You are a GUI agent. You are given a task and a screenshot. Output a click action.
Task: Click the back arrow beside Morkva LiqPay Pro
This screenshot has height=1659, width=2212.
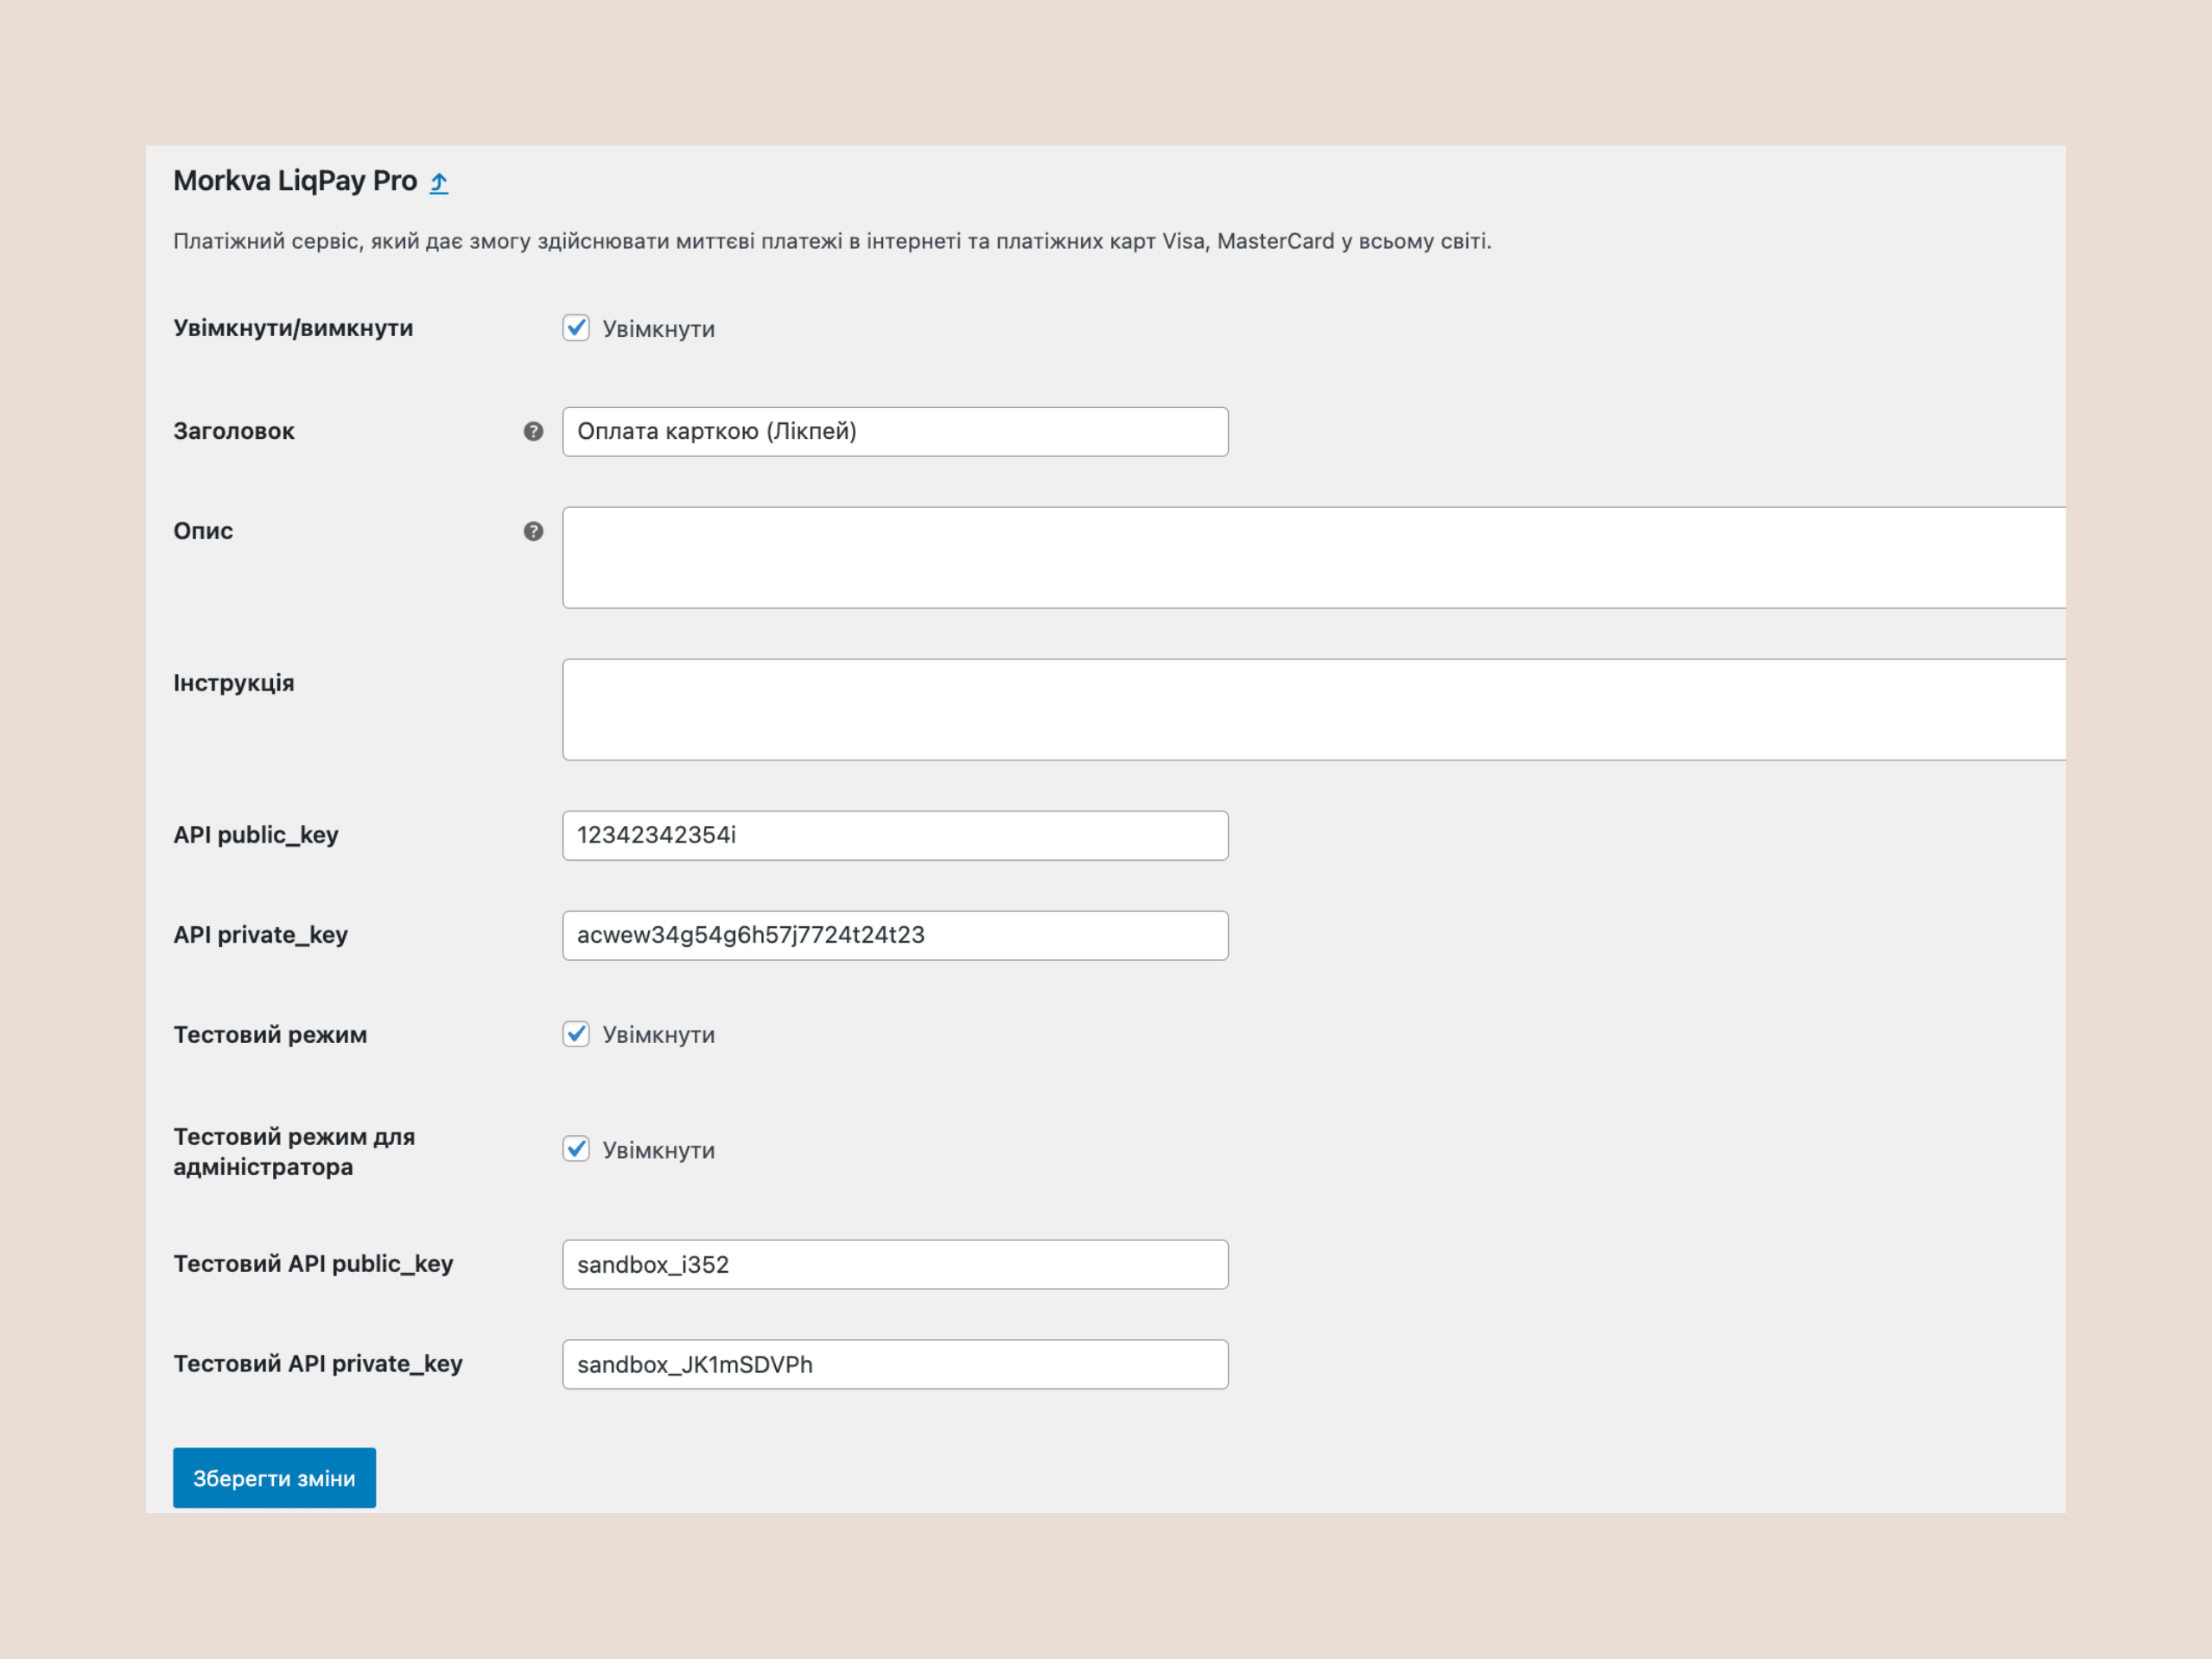pos(439,182)
